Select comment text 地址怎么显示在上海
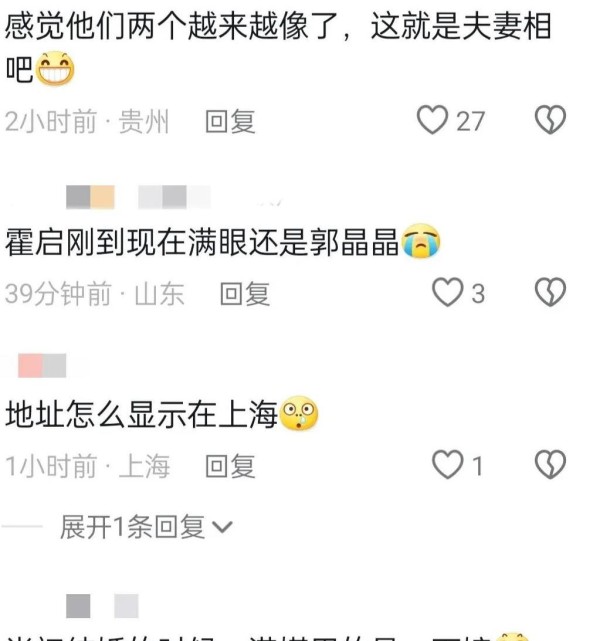The height and width of the screenshot is (641, 600). click(x=141, y=414)
